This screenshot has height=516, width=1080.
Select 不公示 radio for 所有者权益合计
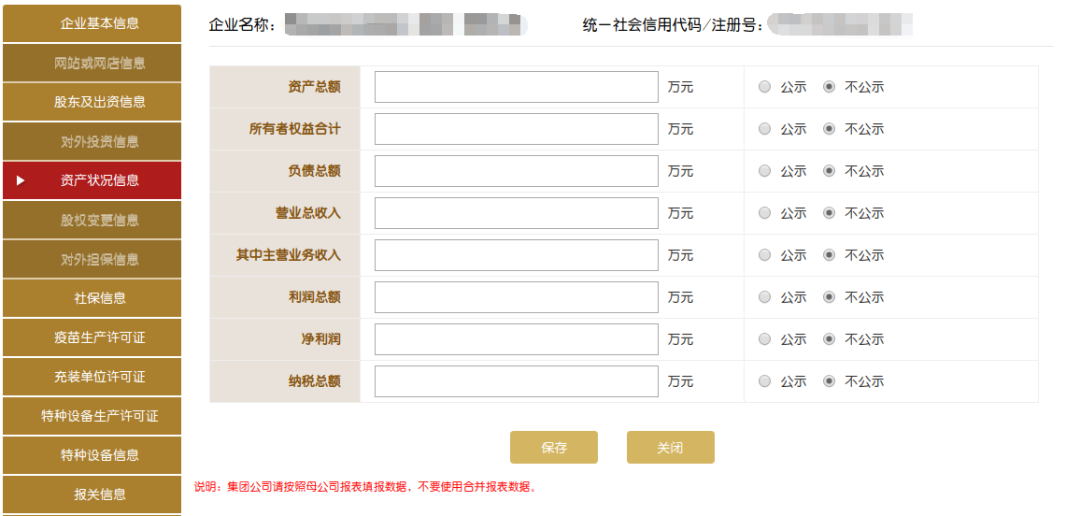[829, 129]
